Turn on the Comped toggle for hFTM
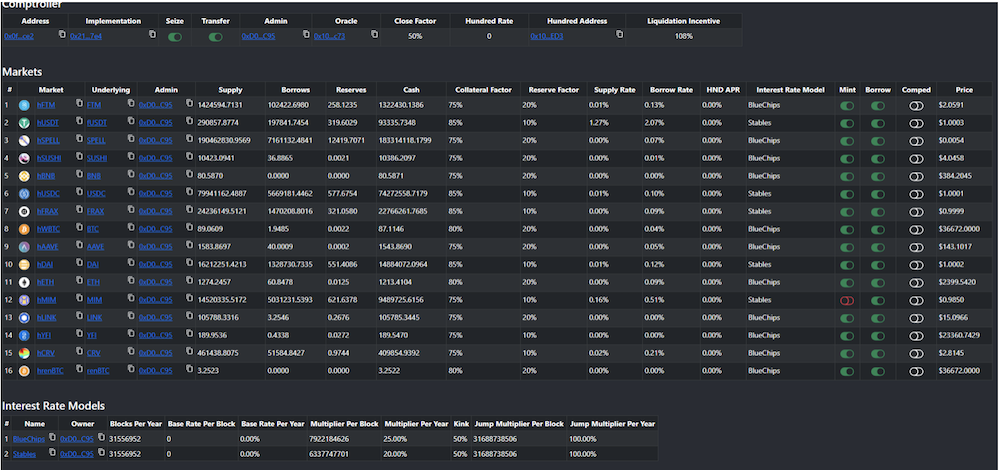The height and width of the screenshot is (470, 1000). tap(916, 106)
